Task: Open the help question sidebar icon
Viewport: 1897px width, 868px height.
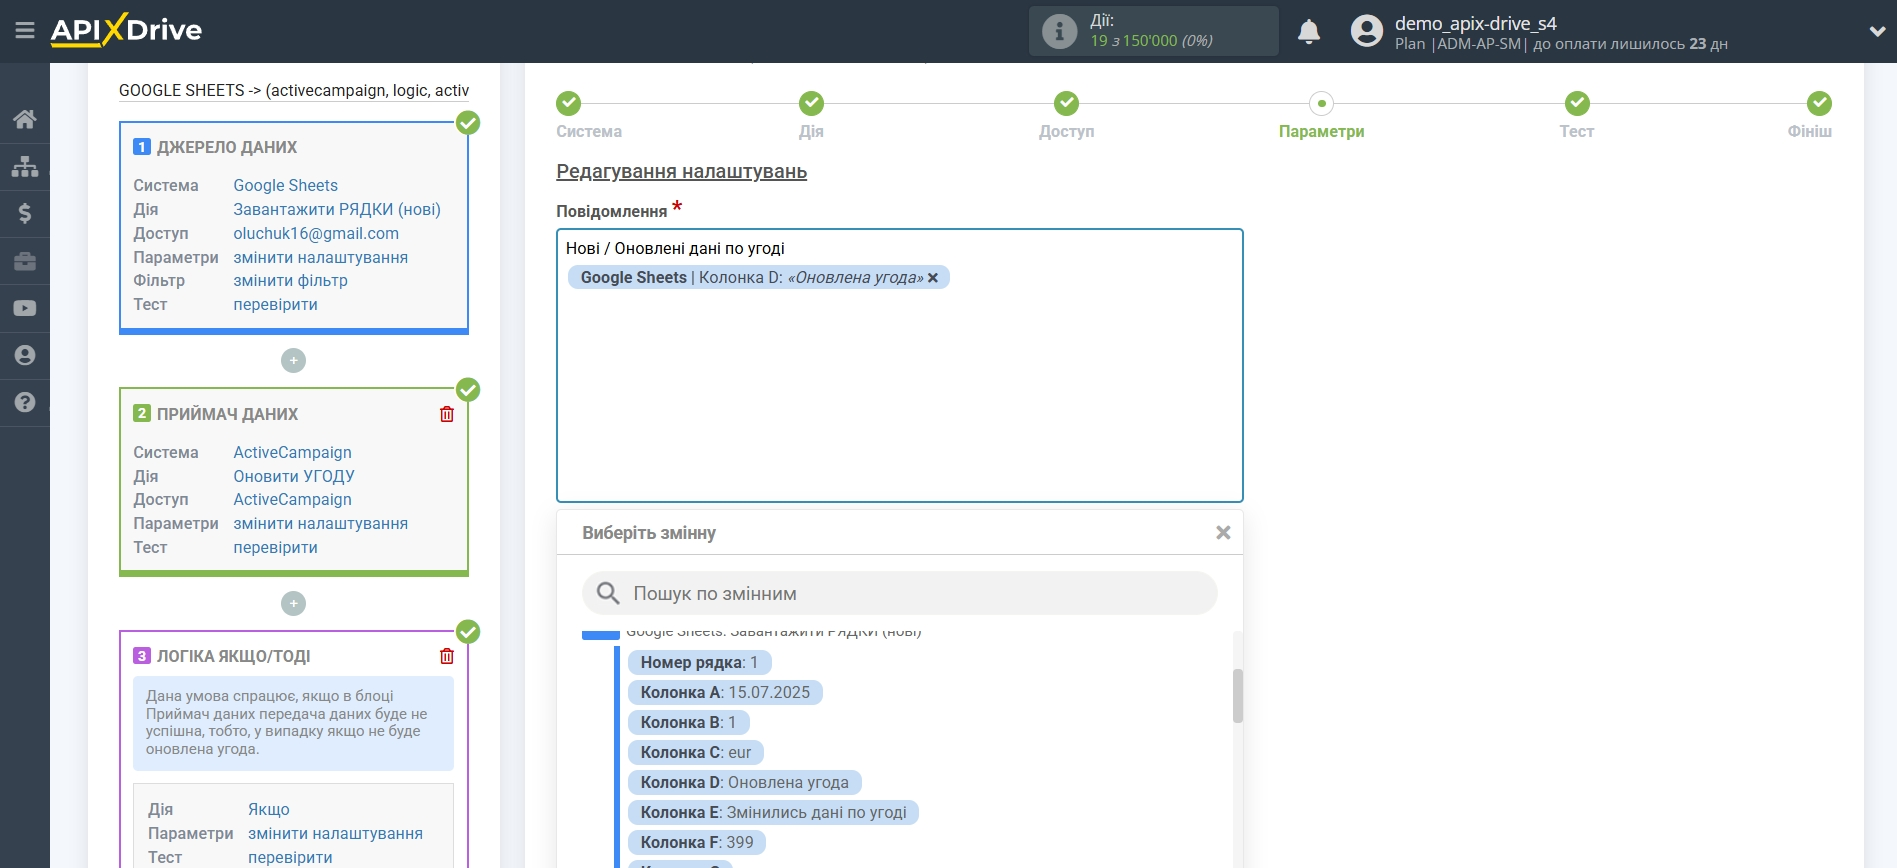Action: coord(25,402)
